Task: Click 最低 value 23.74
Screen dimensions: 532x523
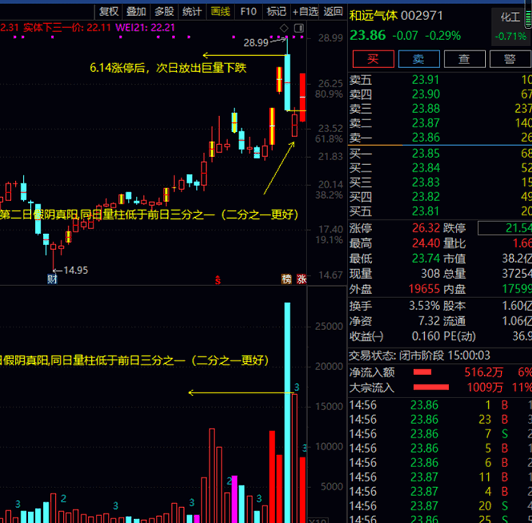Action: (x=426, y=259)
